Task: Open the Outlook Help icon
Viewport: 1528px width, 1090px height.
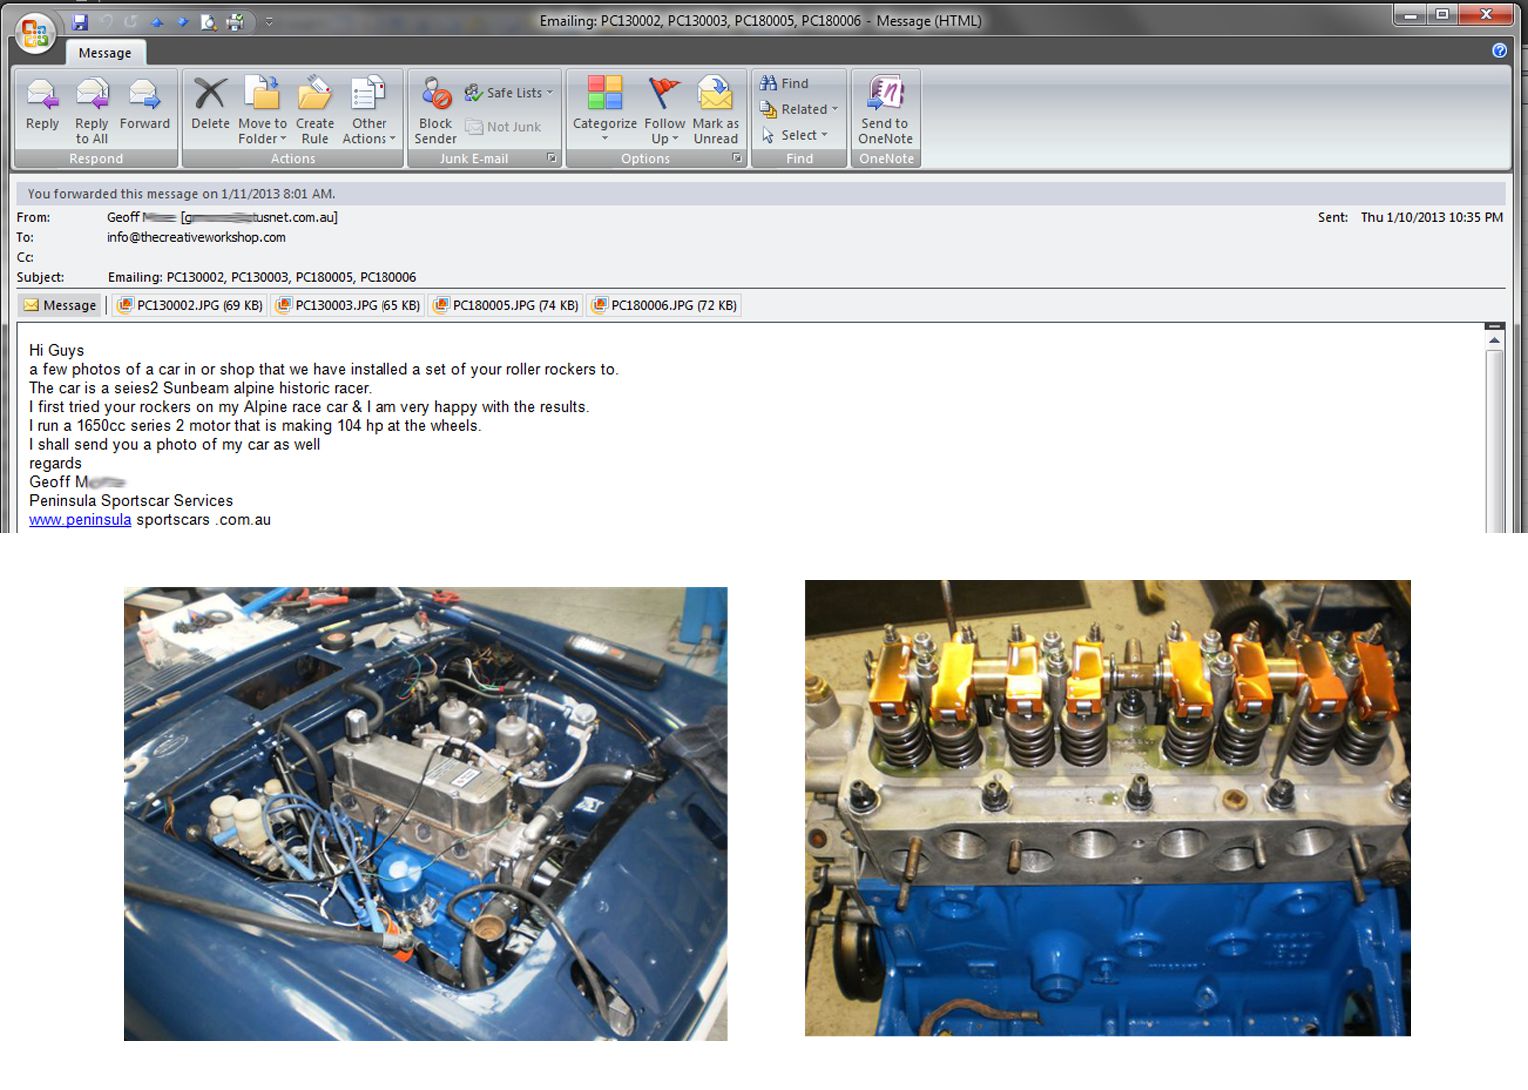Action: (1499, 51)
